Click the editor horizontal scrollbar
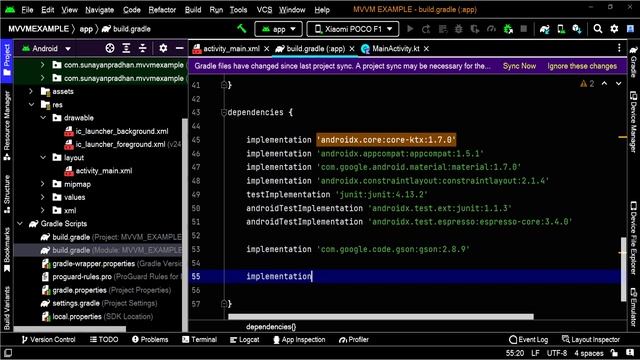 (380, 316)
